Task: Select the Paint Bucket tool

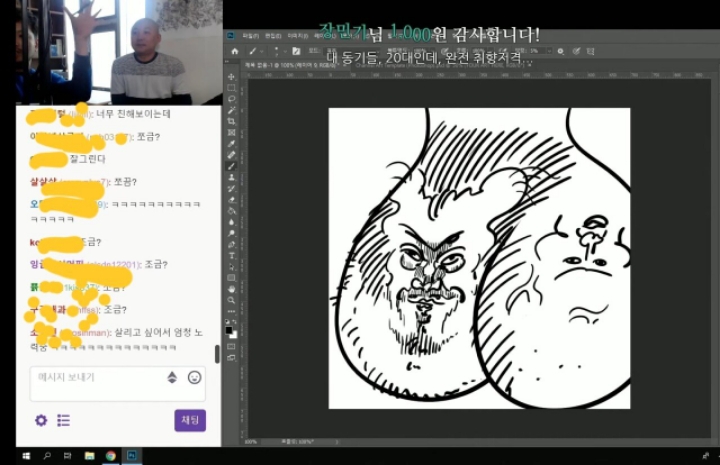Action: click(x=231, y=211)
